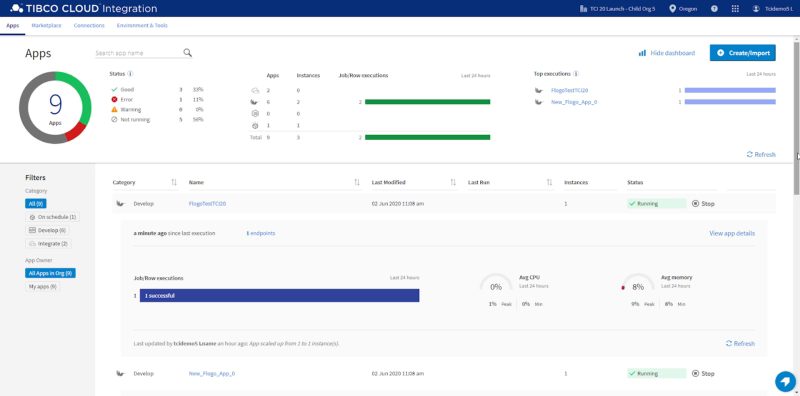Click the scheduled gear type icon in summary
Screen dimensions: 800x396
coord(255,126)
